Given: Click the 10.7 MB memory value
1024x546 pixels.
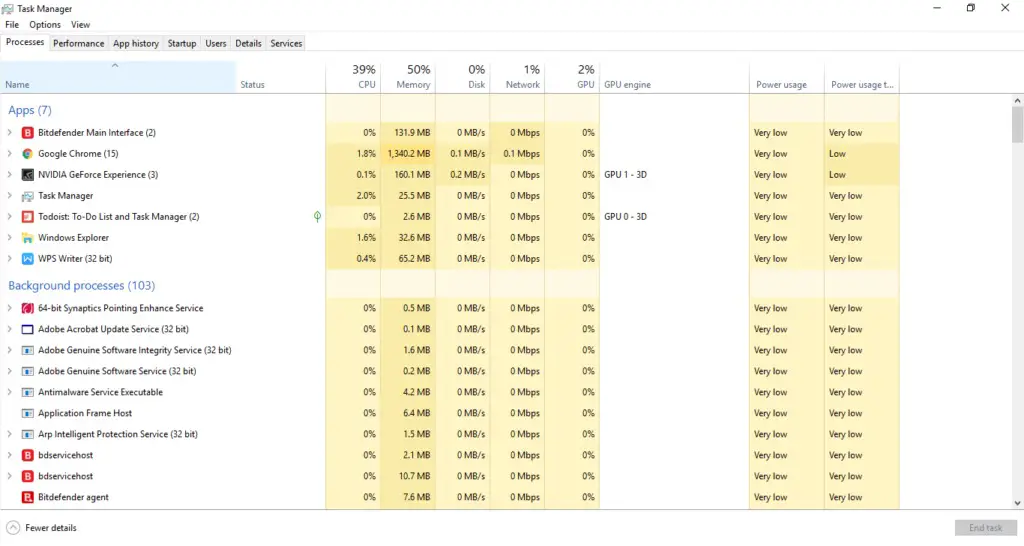Looking at the screenshot, I should (415, 476).
